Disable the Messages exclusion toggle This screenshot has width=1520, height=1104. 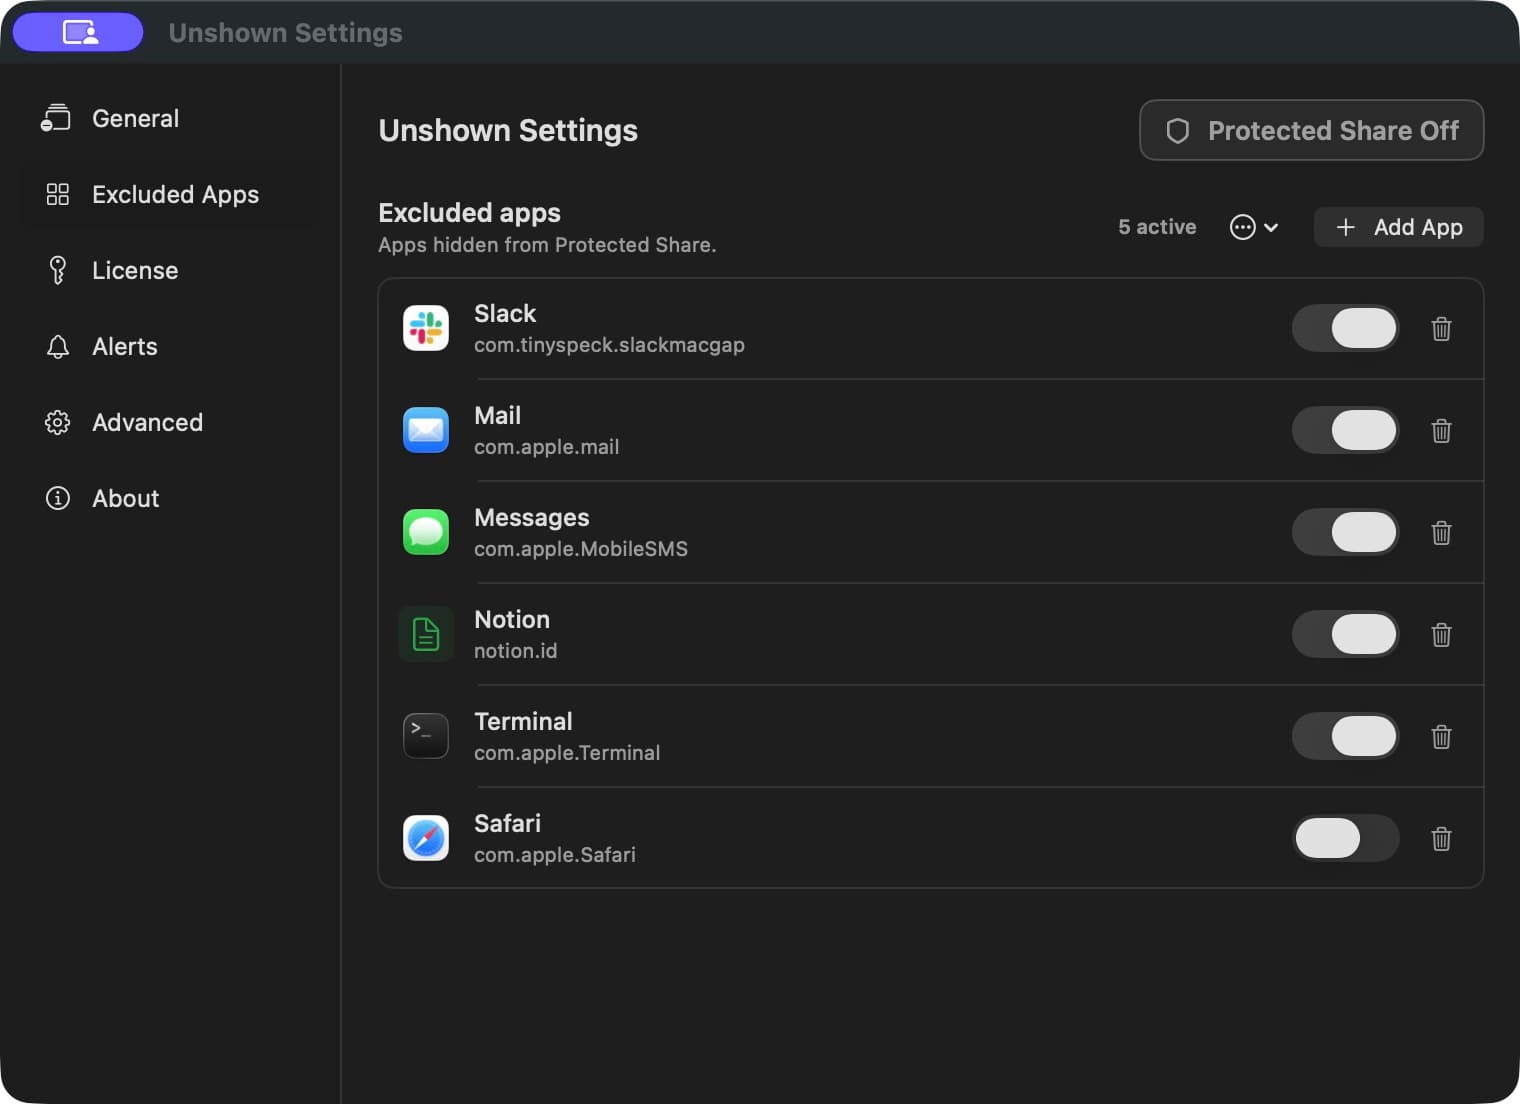[1345, 532]
